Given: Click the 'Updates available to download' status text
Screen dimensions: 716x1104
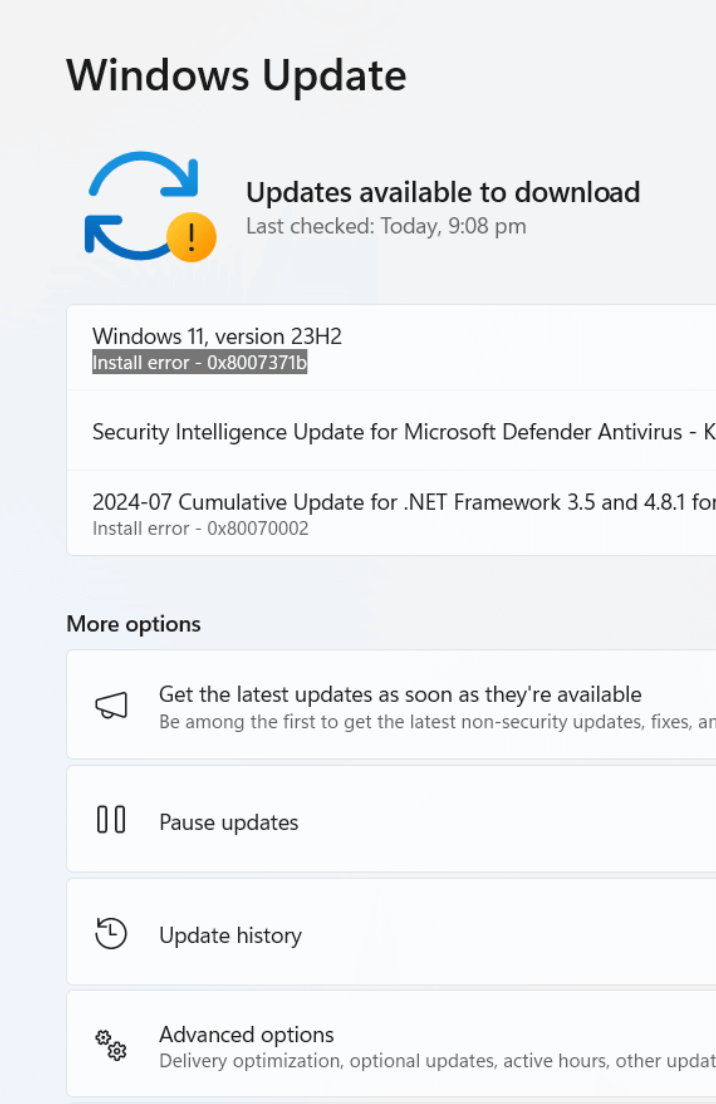Looking at the screenshot, I should click(x=442, y=192).
